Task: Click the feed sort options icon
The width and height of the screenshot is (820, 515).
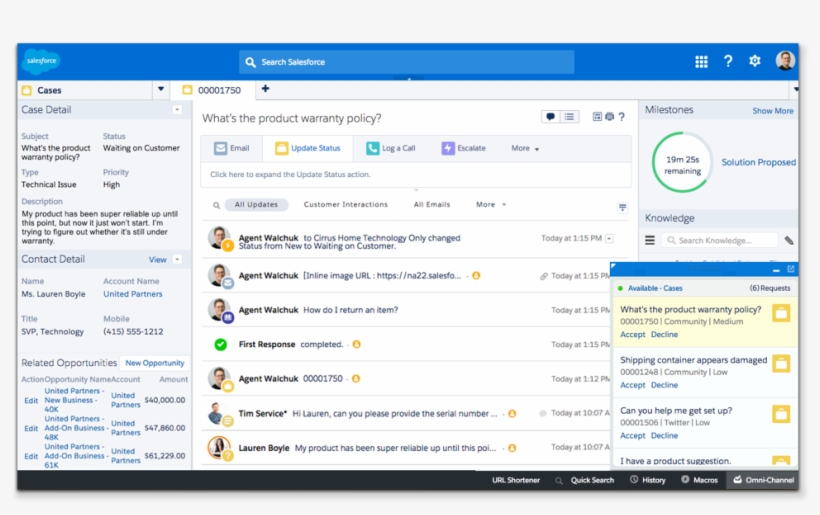Action: coord(622,208)
